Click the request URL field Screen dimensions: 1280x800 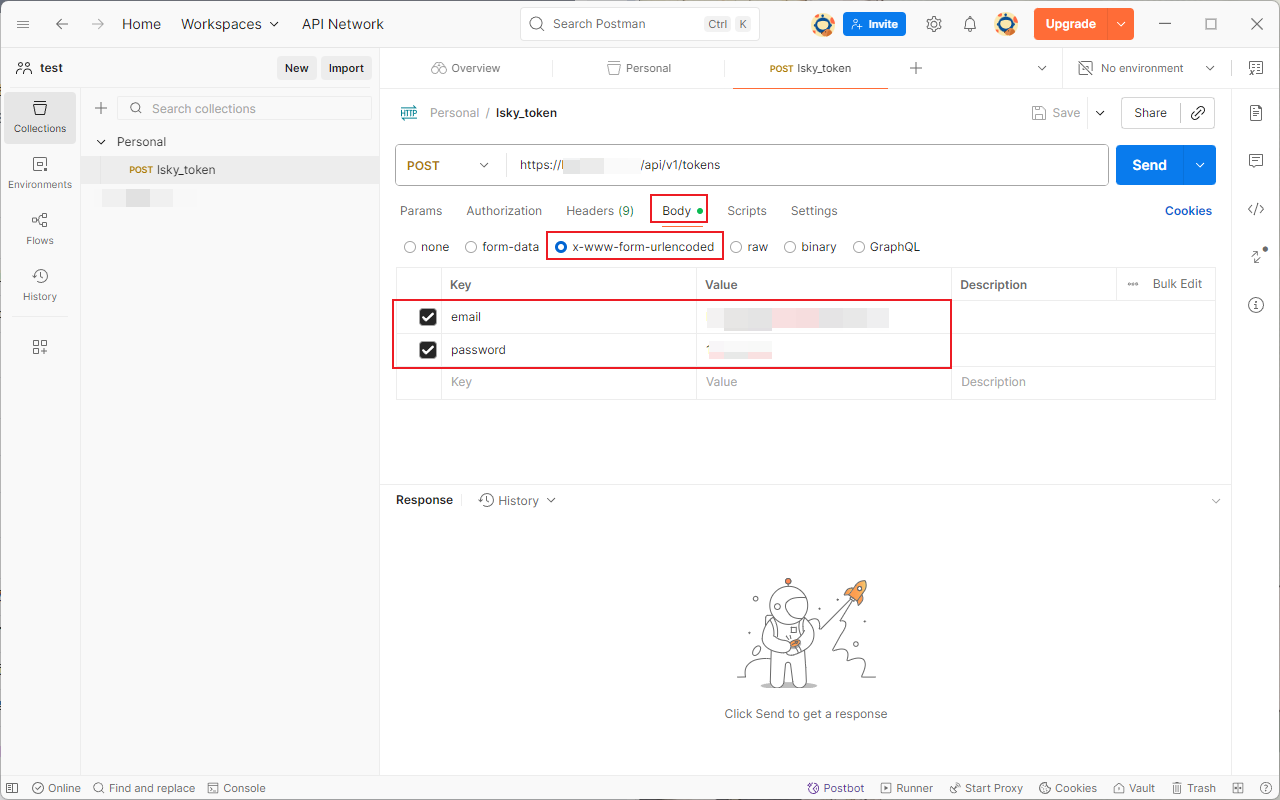click(807, 165)
